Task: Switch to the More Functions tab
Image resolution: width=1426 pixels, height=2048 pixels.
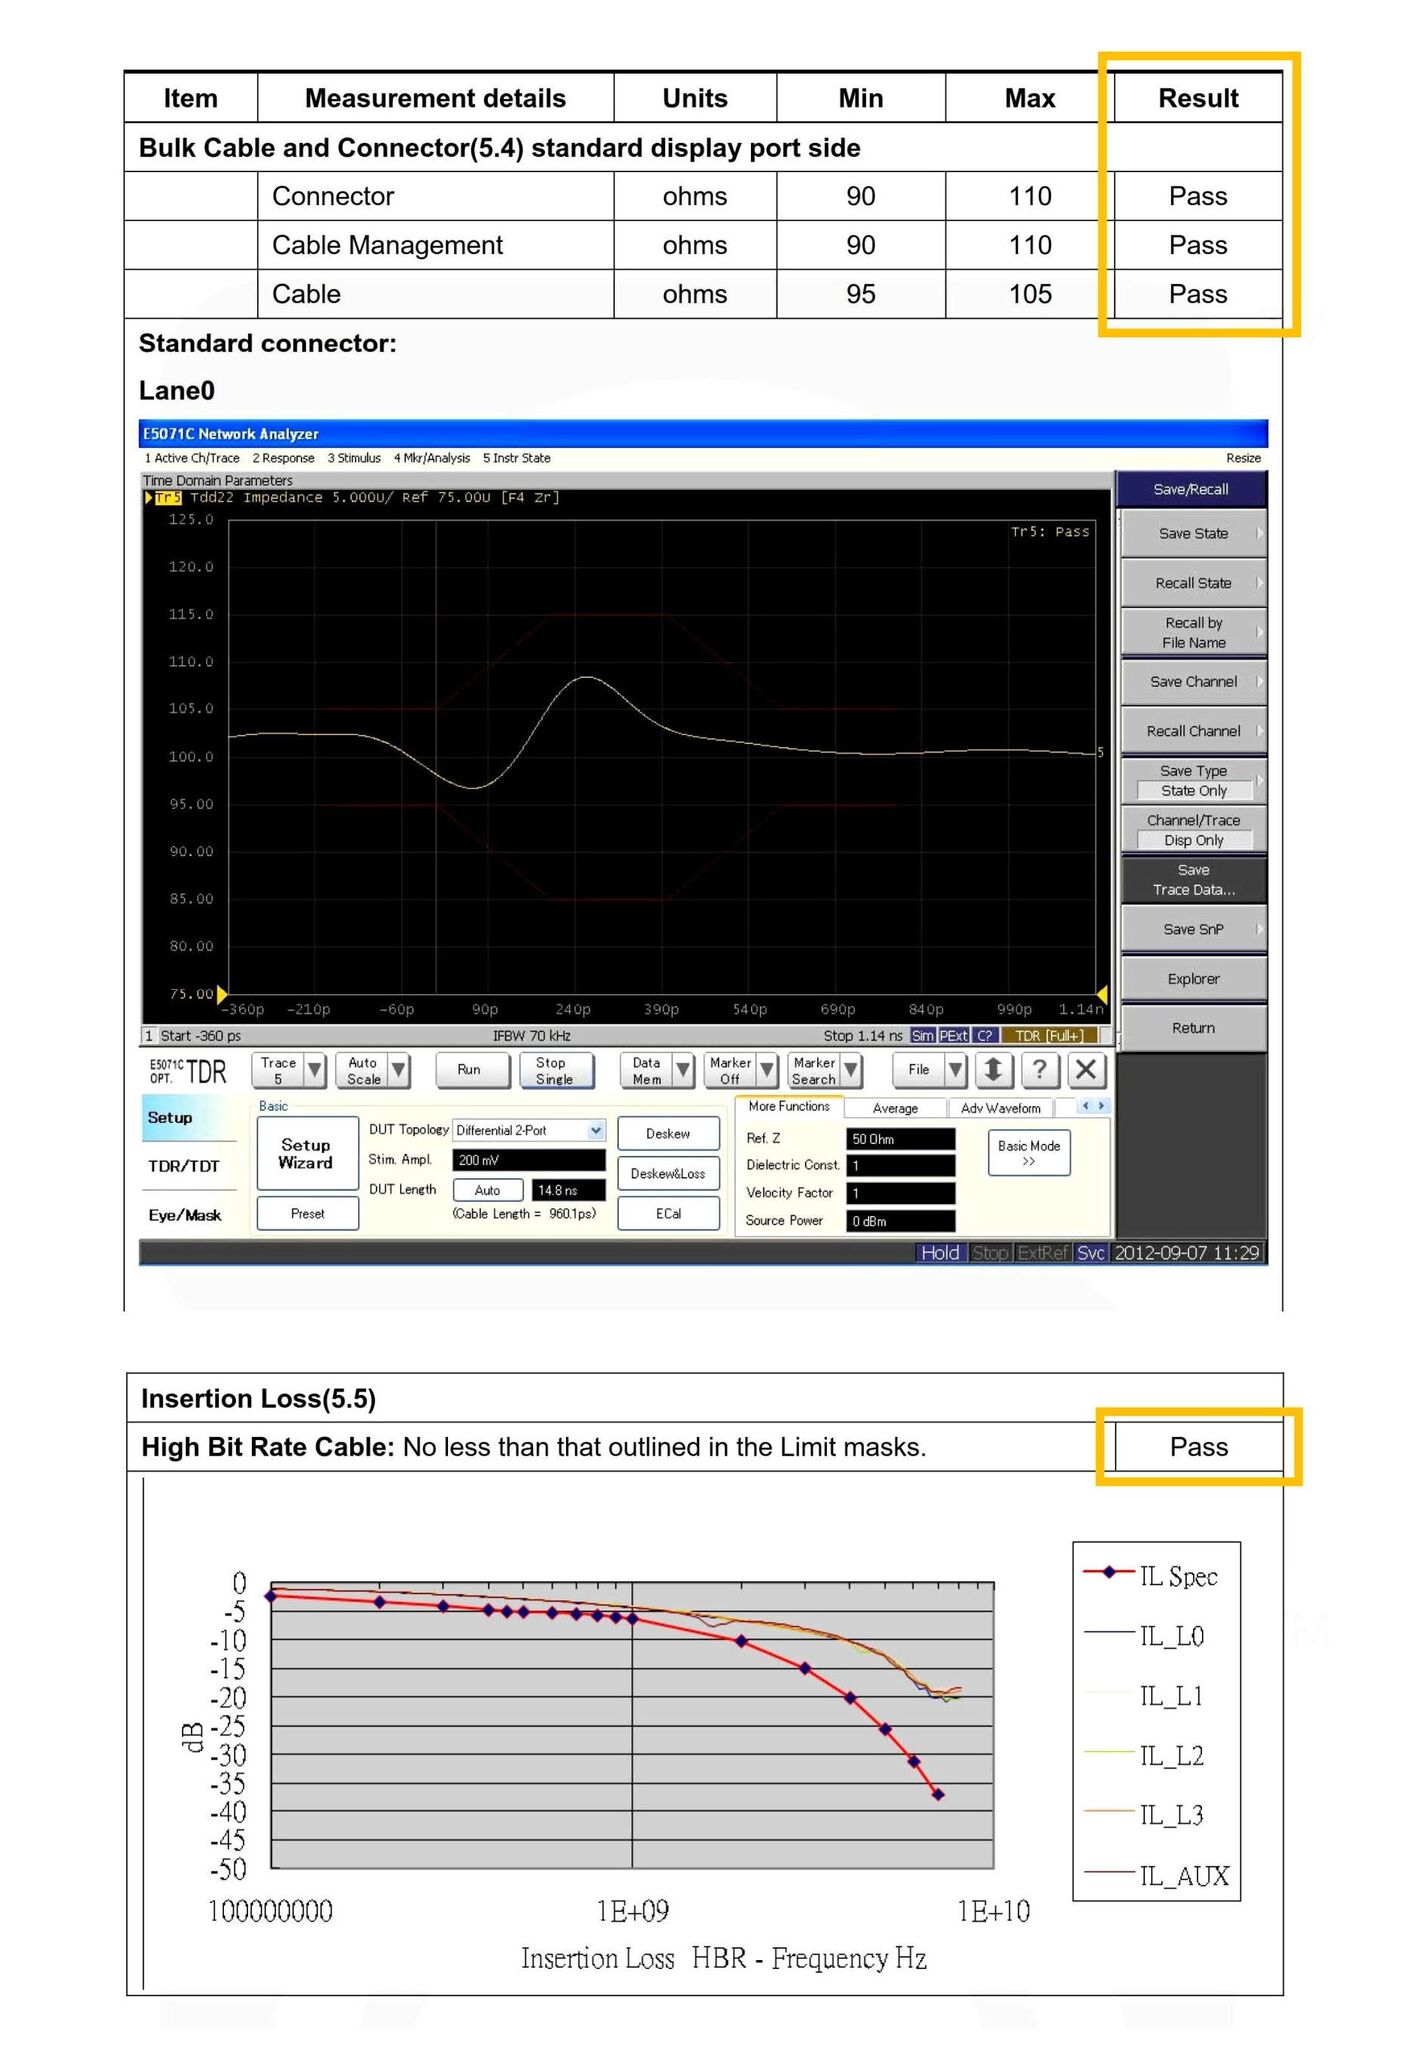Action: click(789, 1106)
